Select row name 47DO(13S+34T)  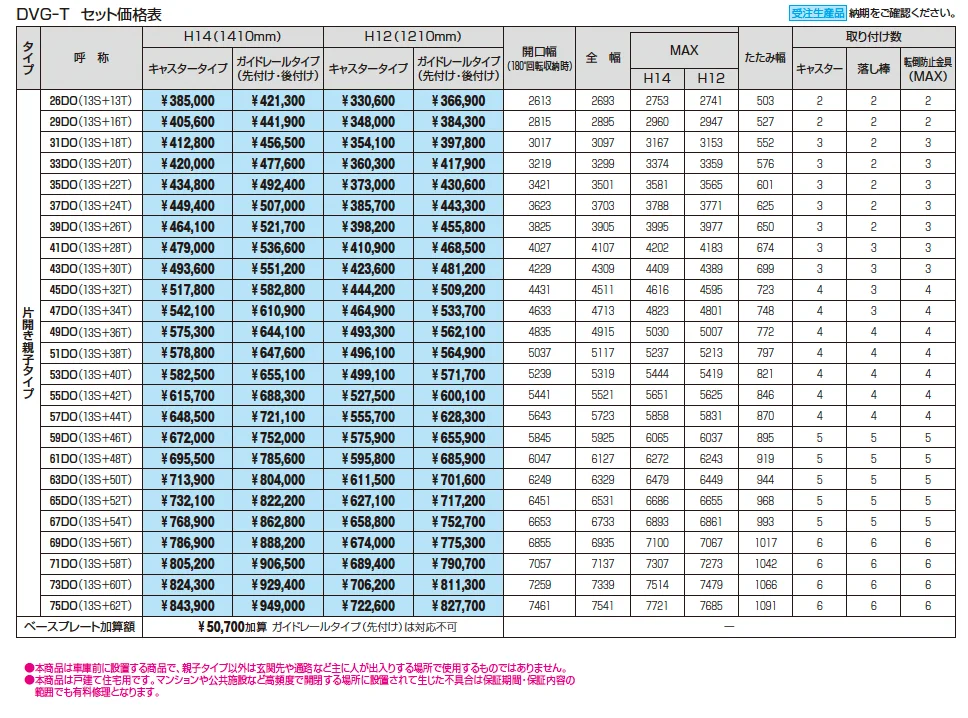[91, 311]
